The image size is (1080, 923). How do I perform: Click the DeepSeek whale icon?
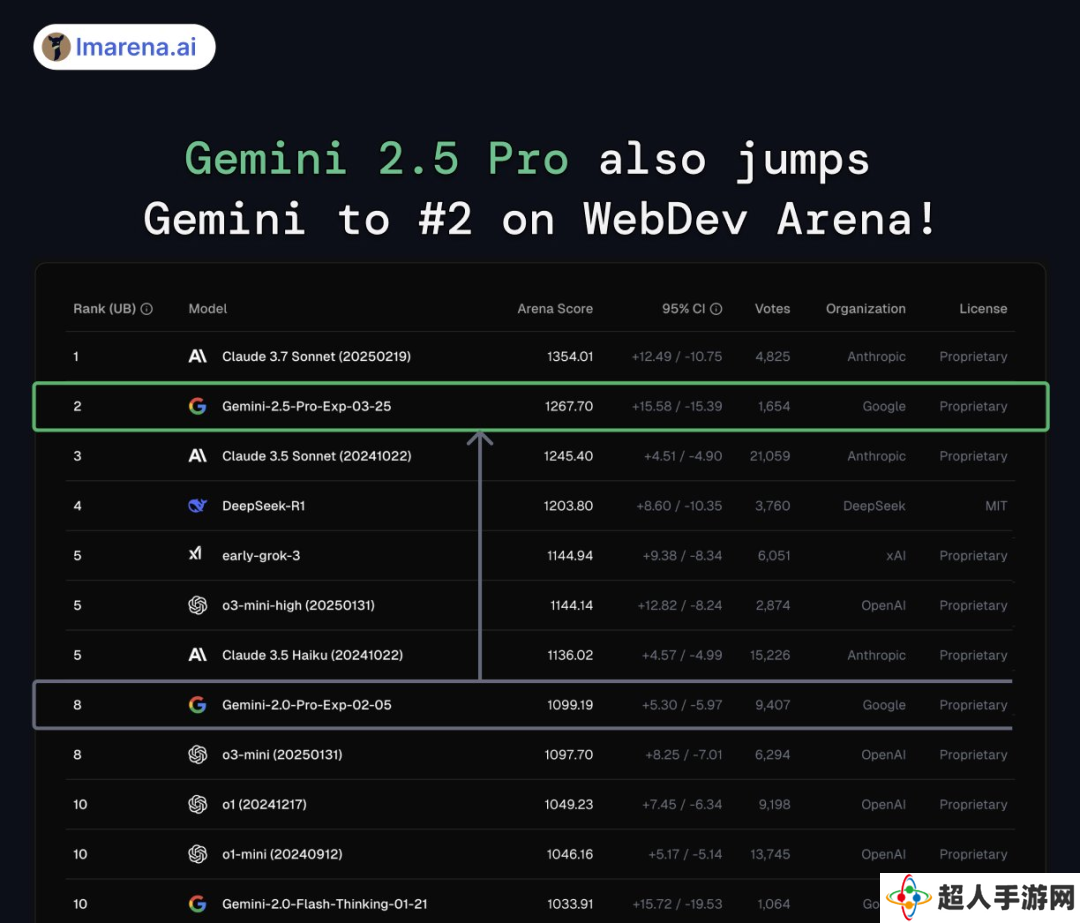[x=198, y=506]
